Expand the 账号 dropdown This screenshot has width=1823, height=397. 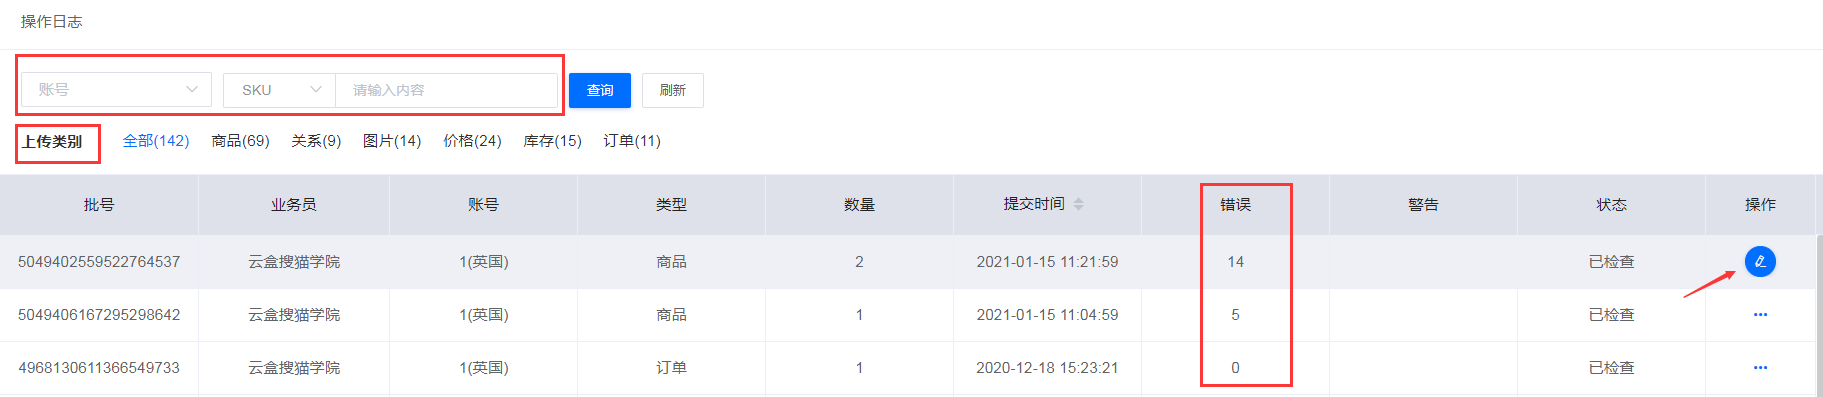[x=117, y=90]
